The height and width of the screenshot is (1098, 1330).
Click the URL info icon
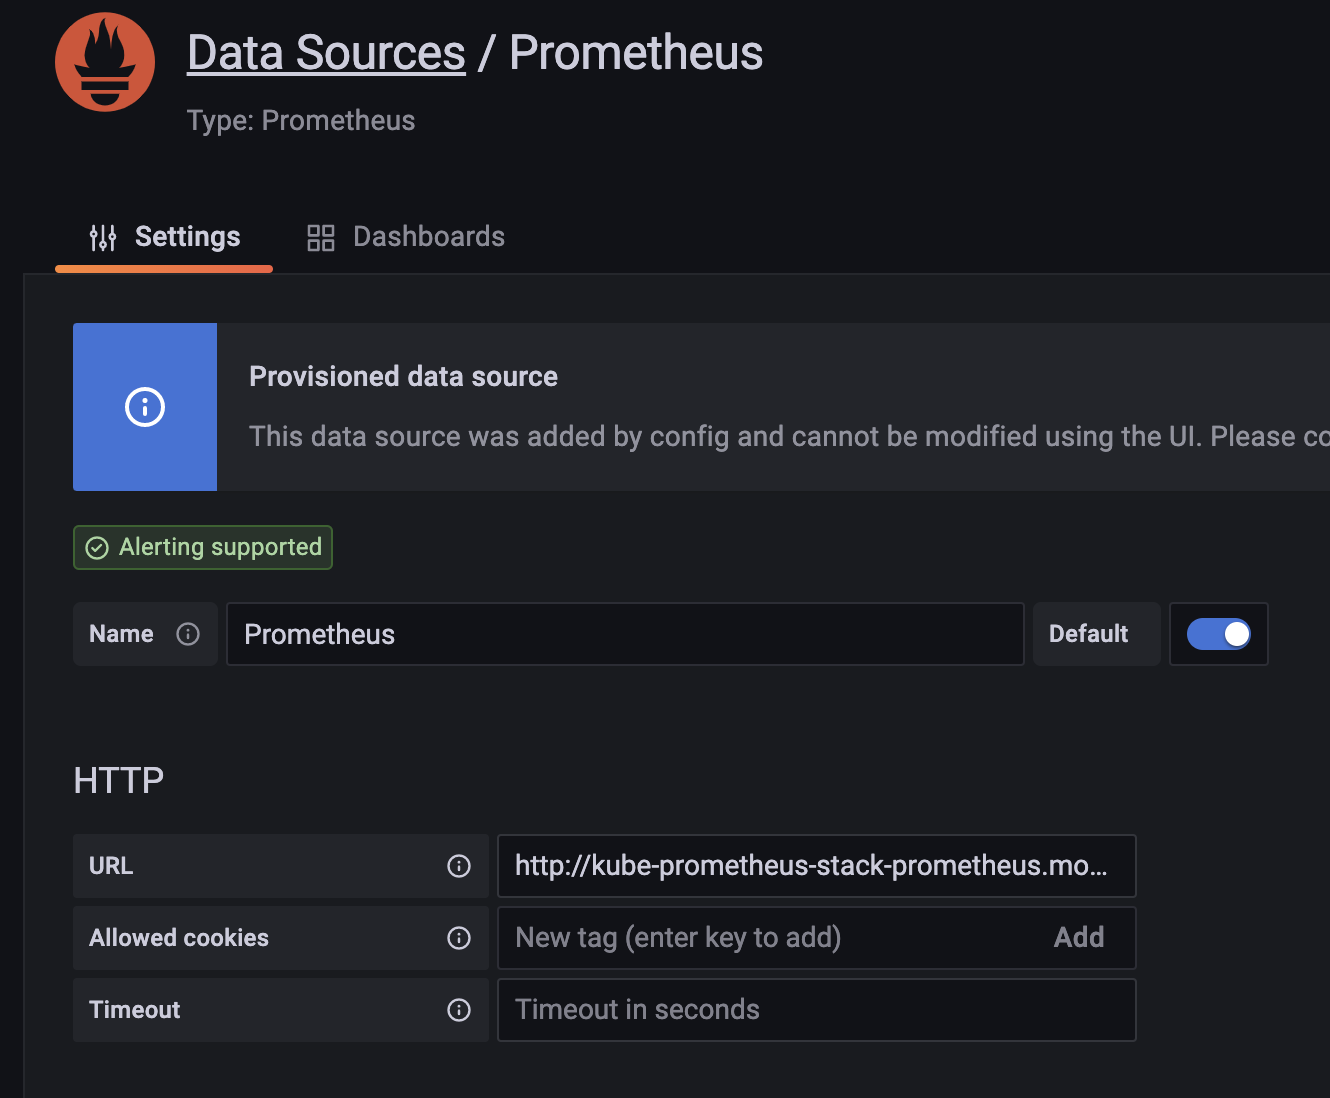coord(459,866)
